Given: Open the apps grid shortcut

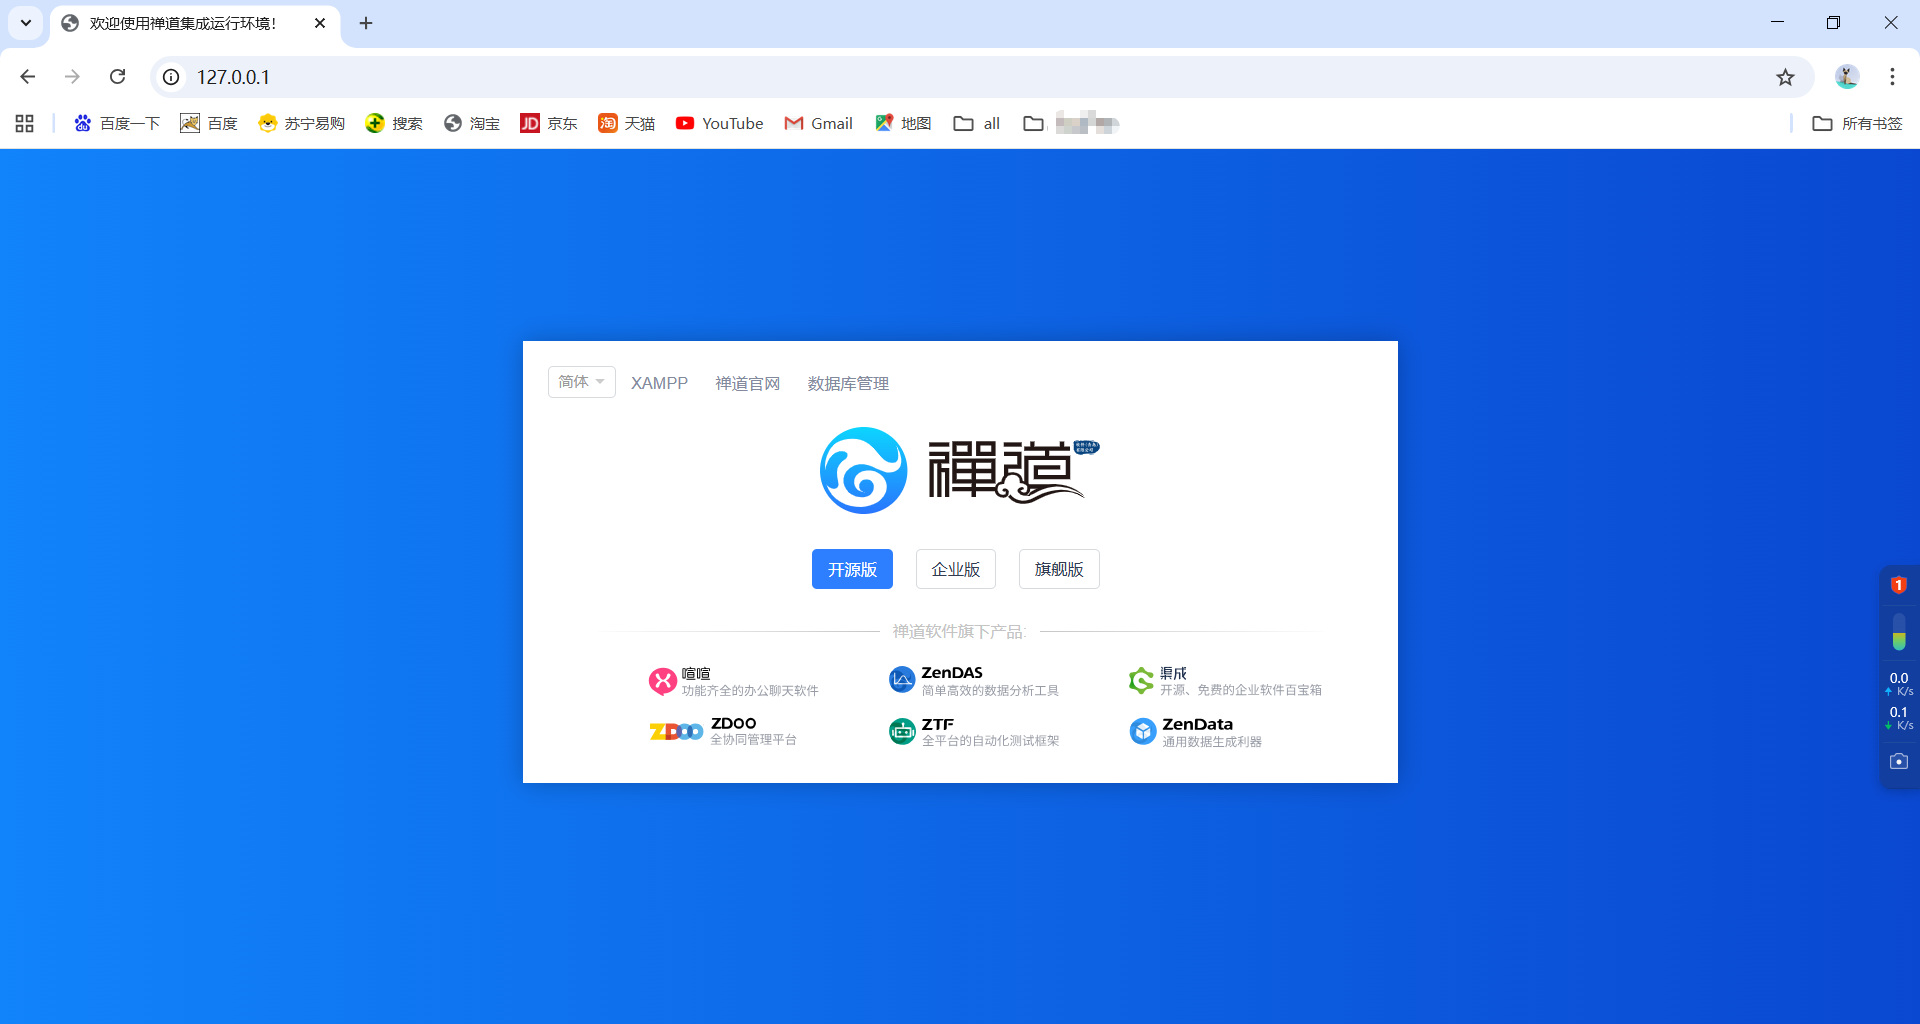Looking at the screenshot, I should tap(25, 123).
